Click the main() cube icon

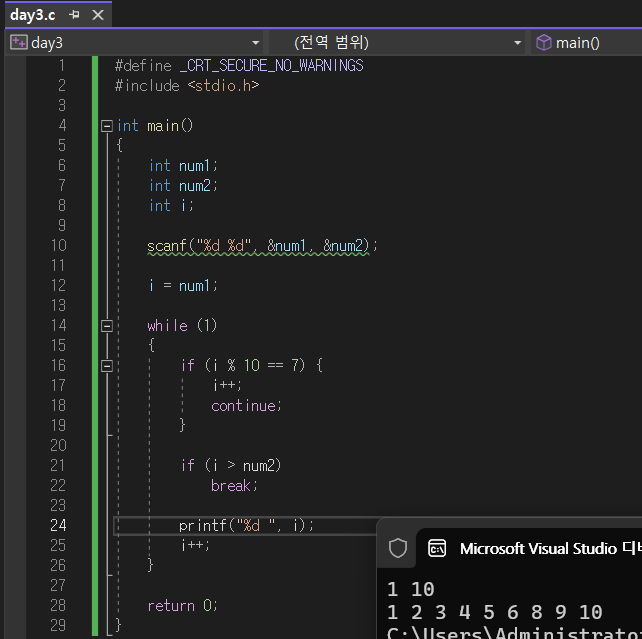point(544,43)
